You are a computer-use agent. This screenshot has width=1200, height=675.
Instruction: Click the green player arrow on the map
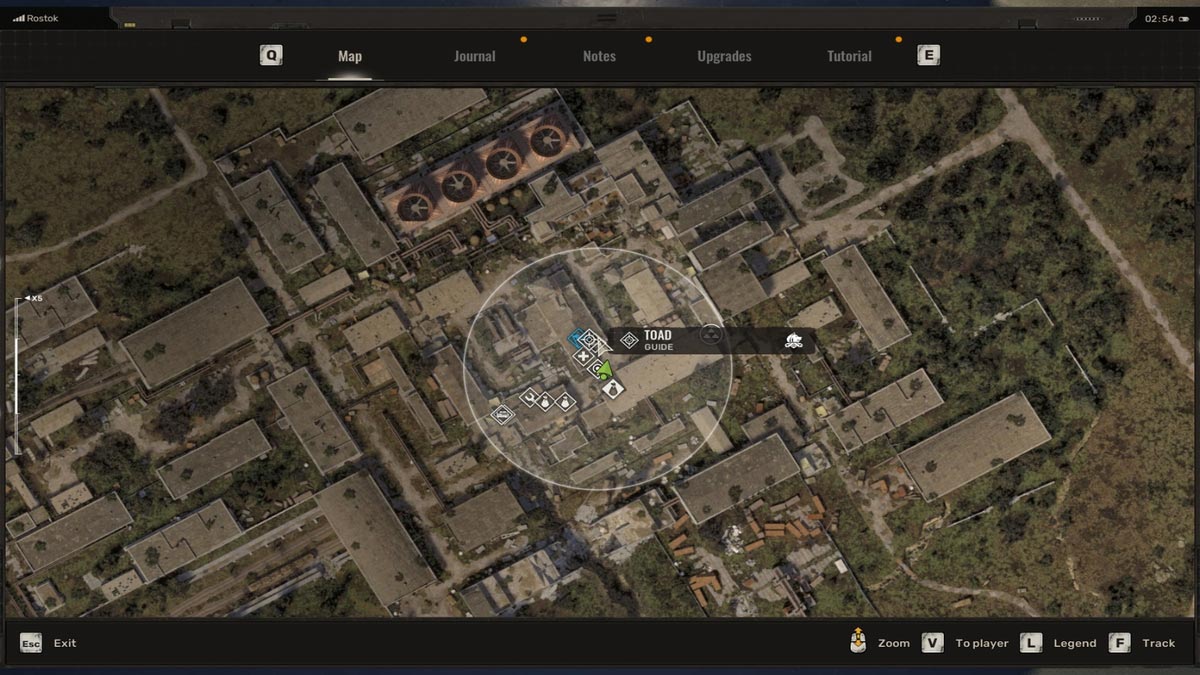pyautogui.click(x=604, y=371)
